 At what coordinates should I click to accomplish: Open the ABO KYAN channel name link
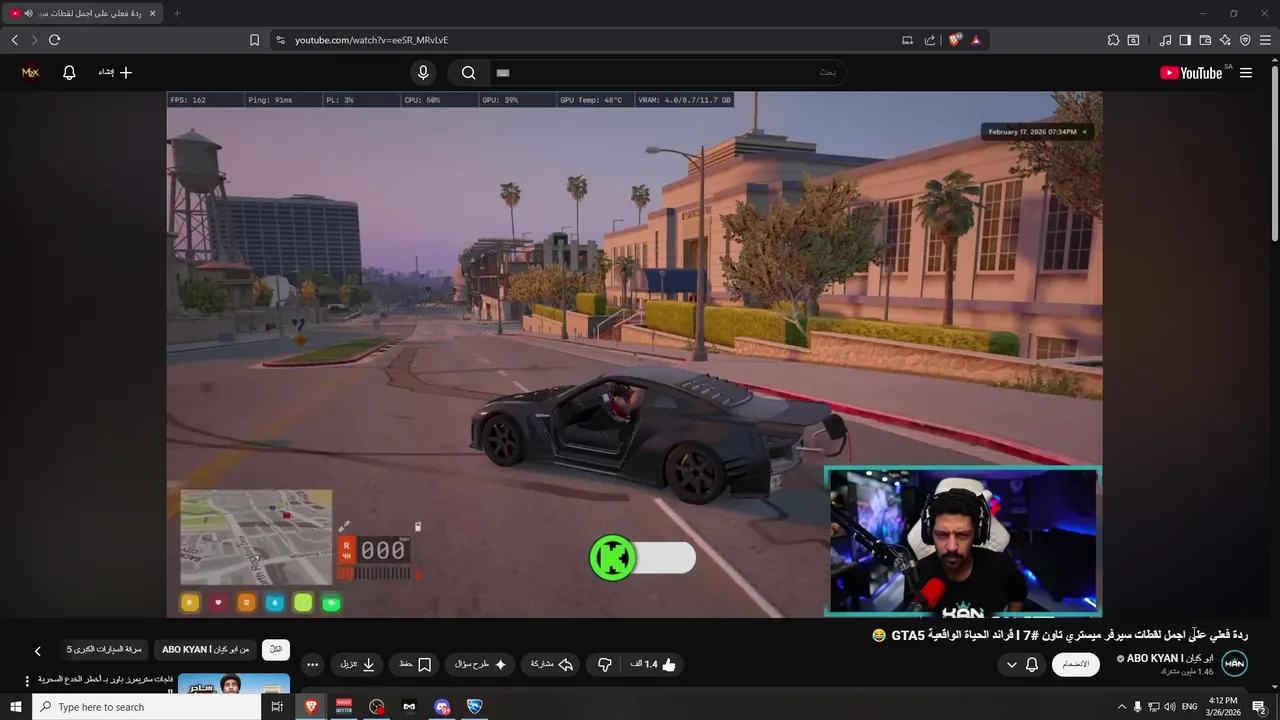(x=1170, y=658)
